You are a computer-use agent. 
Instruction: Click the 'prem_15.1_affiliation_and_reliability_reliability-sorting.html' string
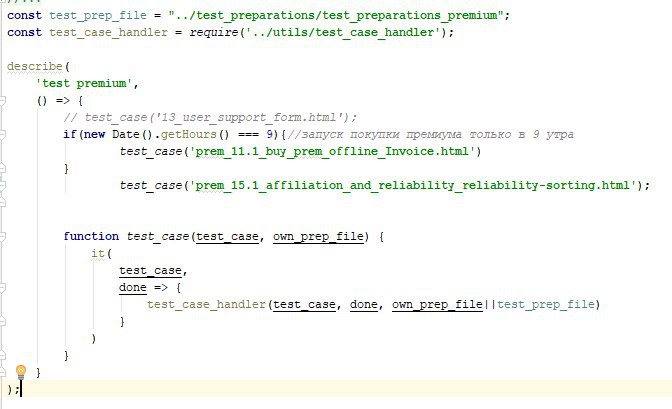(x=413, y=185)
